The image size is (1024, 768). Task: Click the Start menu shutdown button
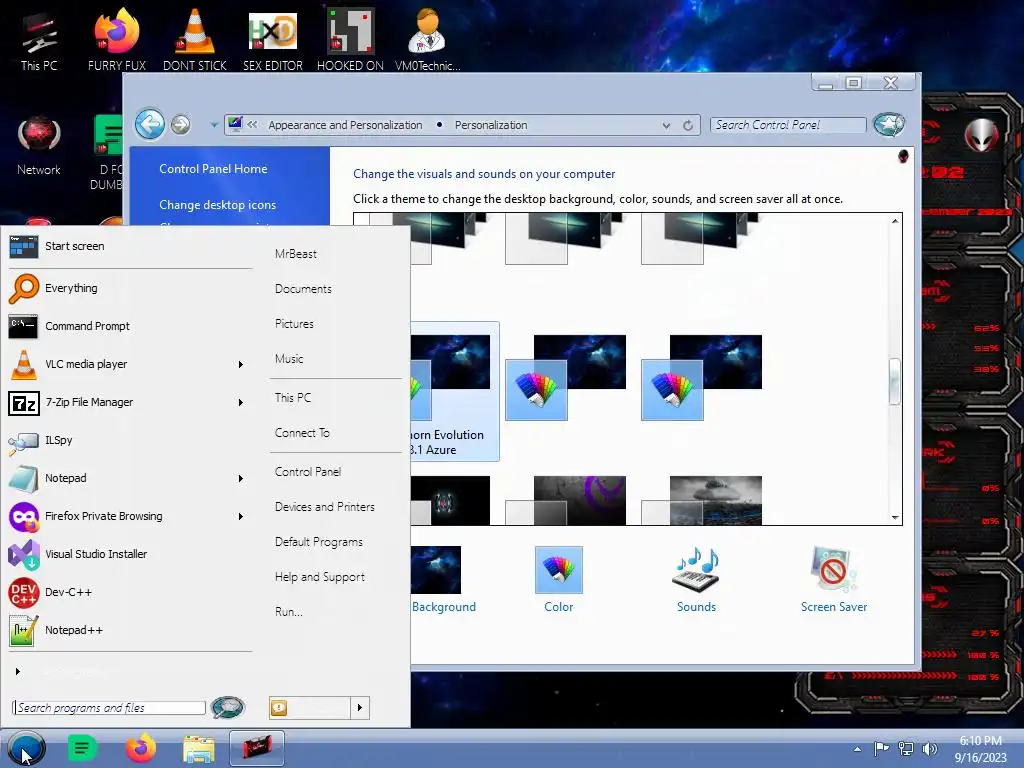coord(310,708)
